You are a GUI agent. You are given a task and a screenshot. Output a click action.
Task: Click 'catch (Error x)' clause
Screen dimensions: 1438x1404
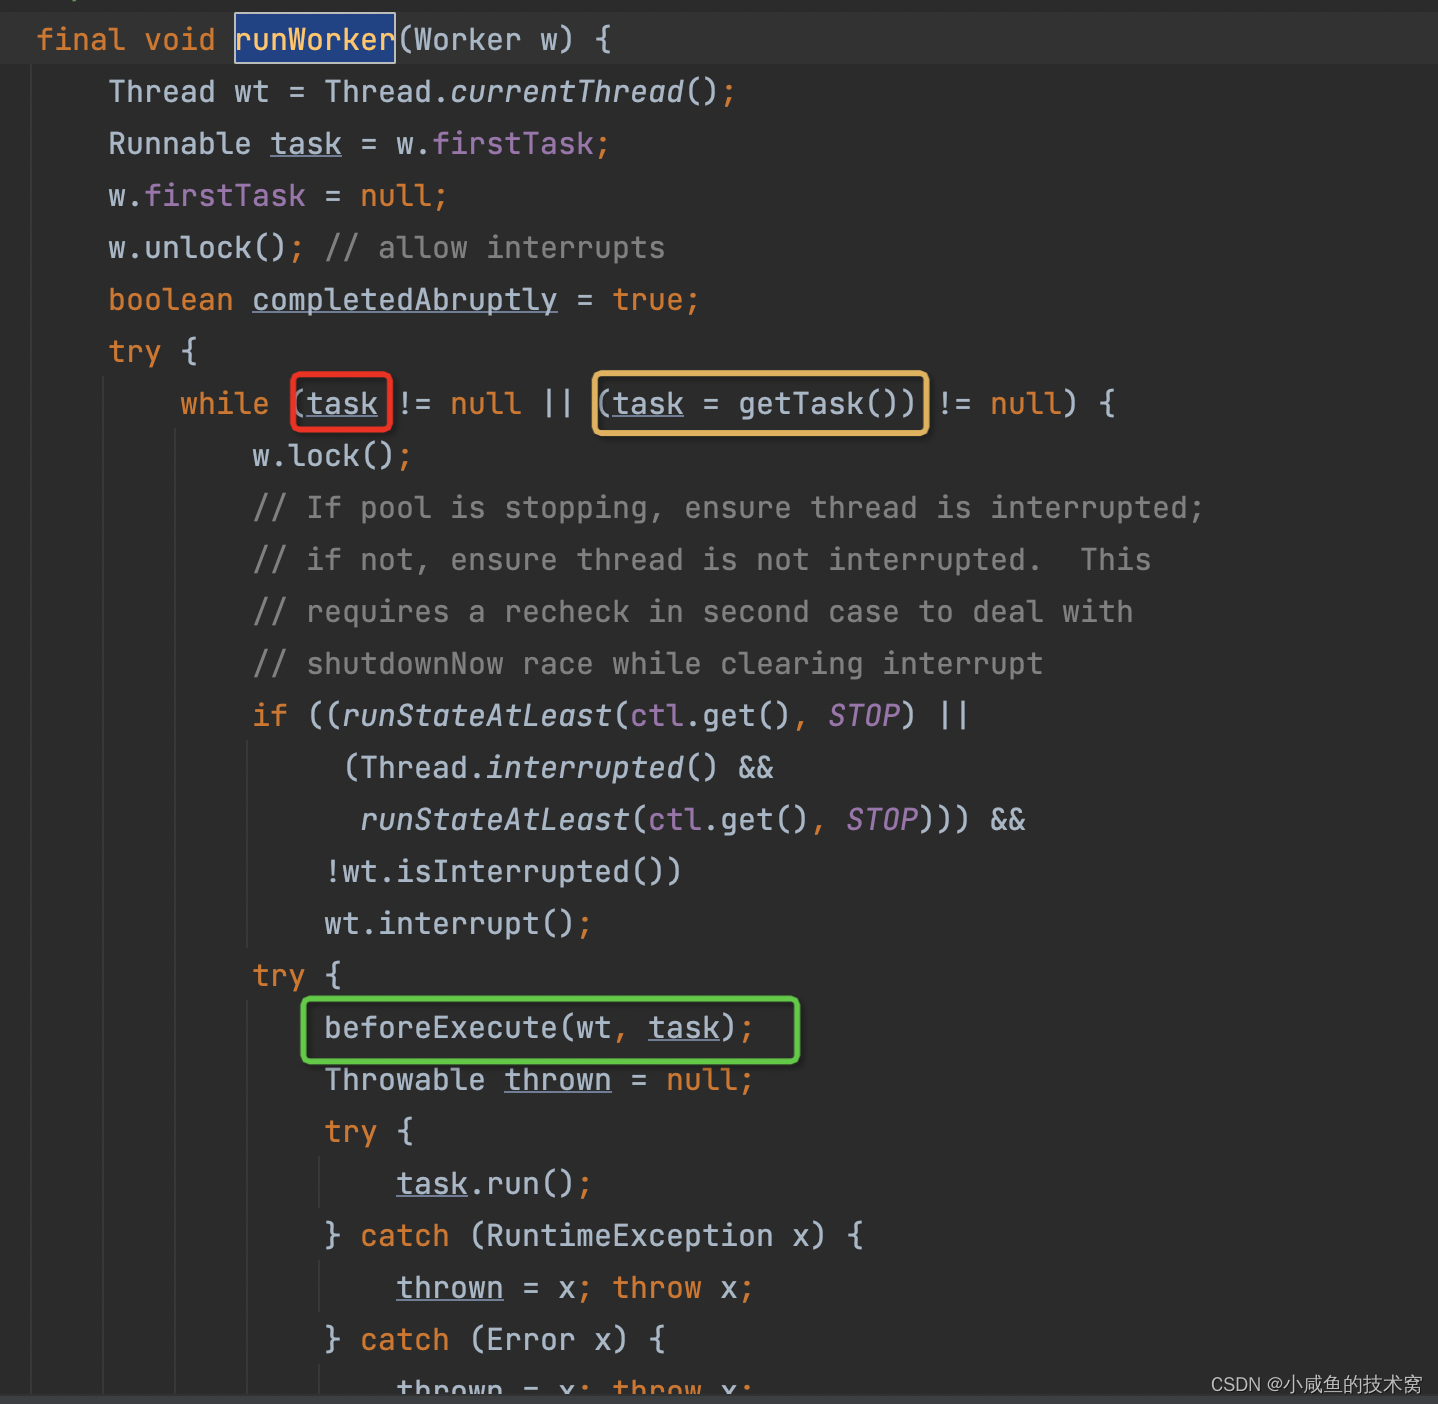(494, 1340)
